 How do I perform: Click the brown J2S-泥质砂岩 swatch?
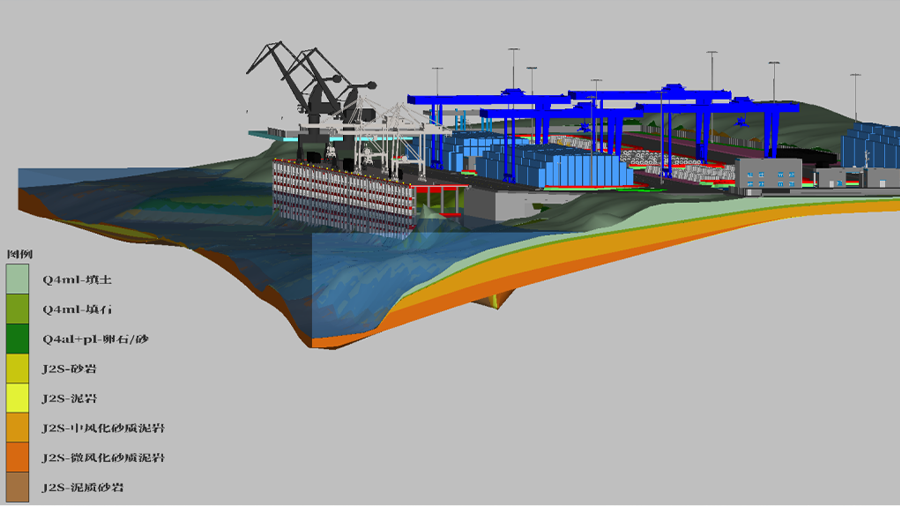18,487
